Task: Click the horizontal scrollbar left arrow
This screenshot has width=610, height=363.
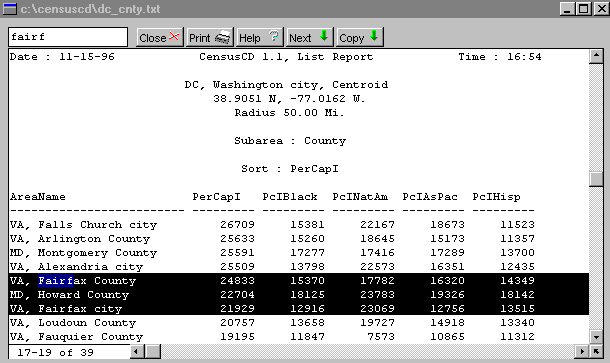Action: 136,352
